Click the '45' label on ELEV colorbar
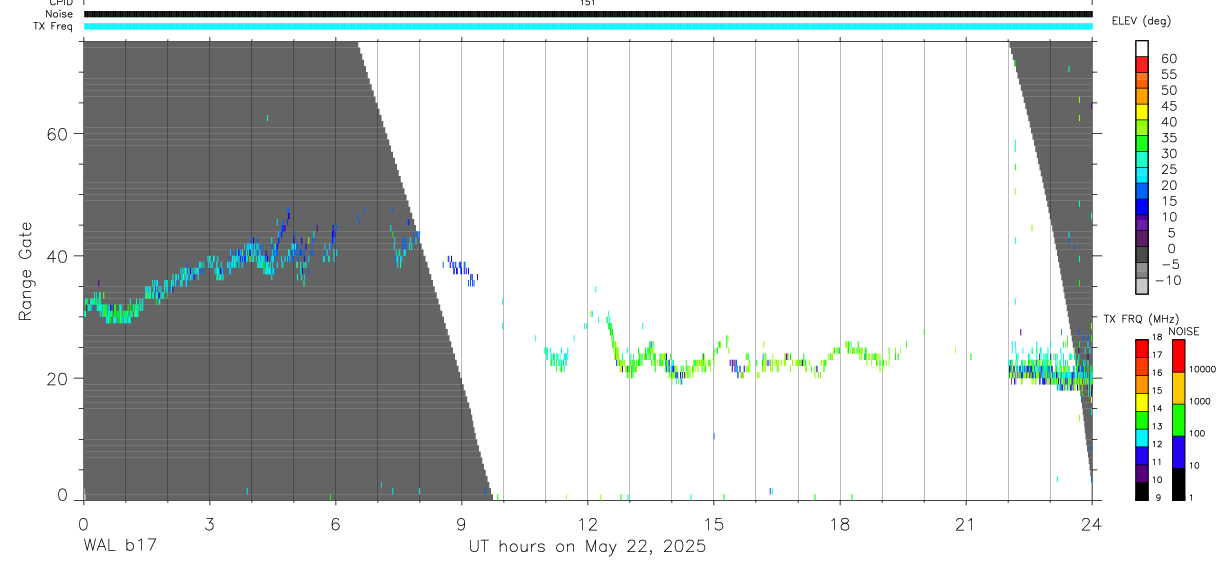Screen dimensions: 1228x567 pos(1169,105)
